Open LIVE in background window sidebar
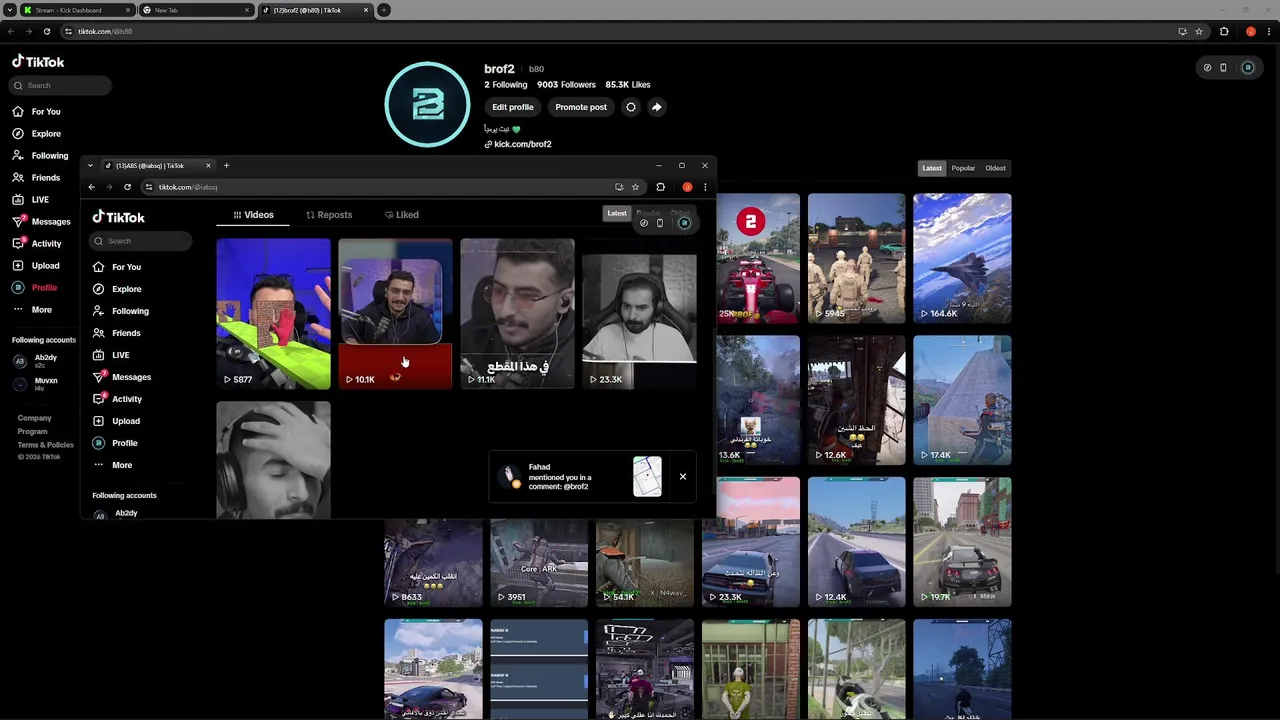Image resolution: width=1280 pixels, height=720 pixels. click(31, 200)
